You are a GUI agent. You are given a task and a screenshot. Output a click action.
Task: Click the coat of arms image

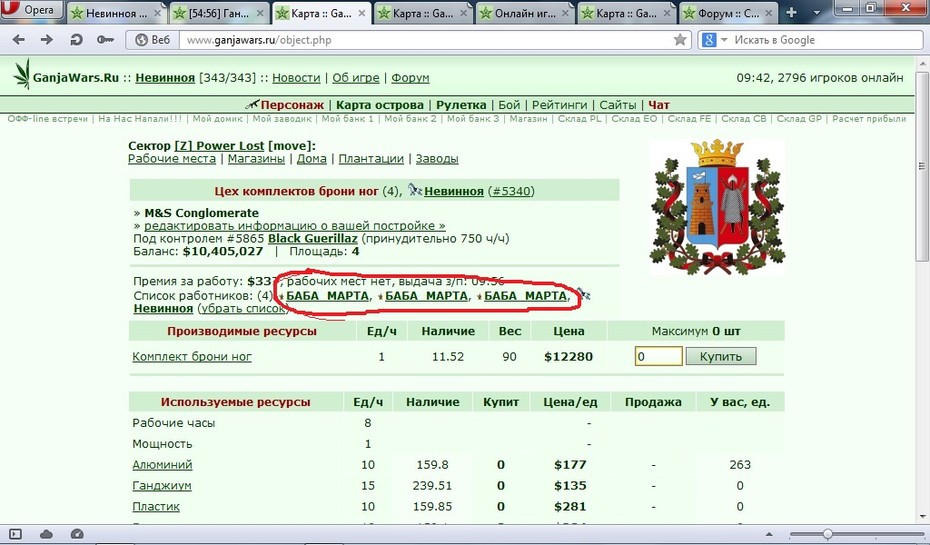pyautogui.click(x=718, y=207)
